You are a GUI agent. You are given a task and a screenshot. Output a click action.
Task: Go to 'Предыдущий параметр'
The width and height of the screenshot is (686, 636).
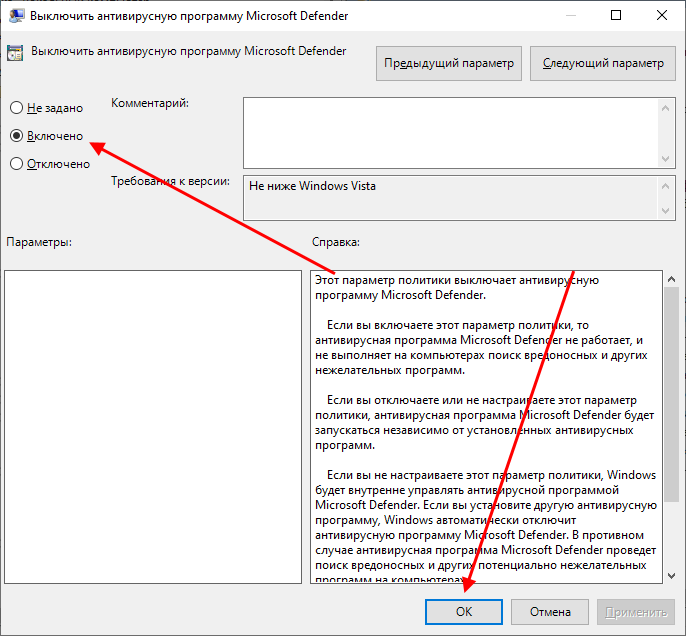point(448,63)
